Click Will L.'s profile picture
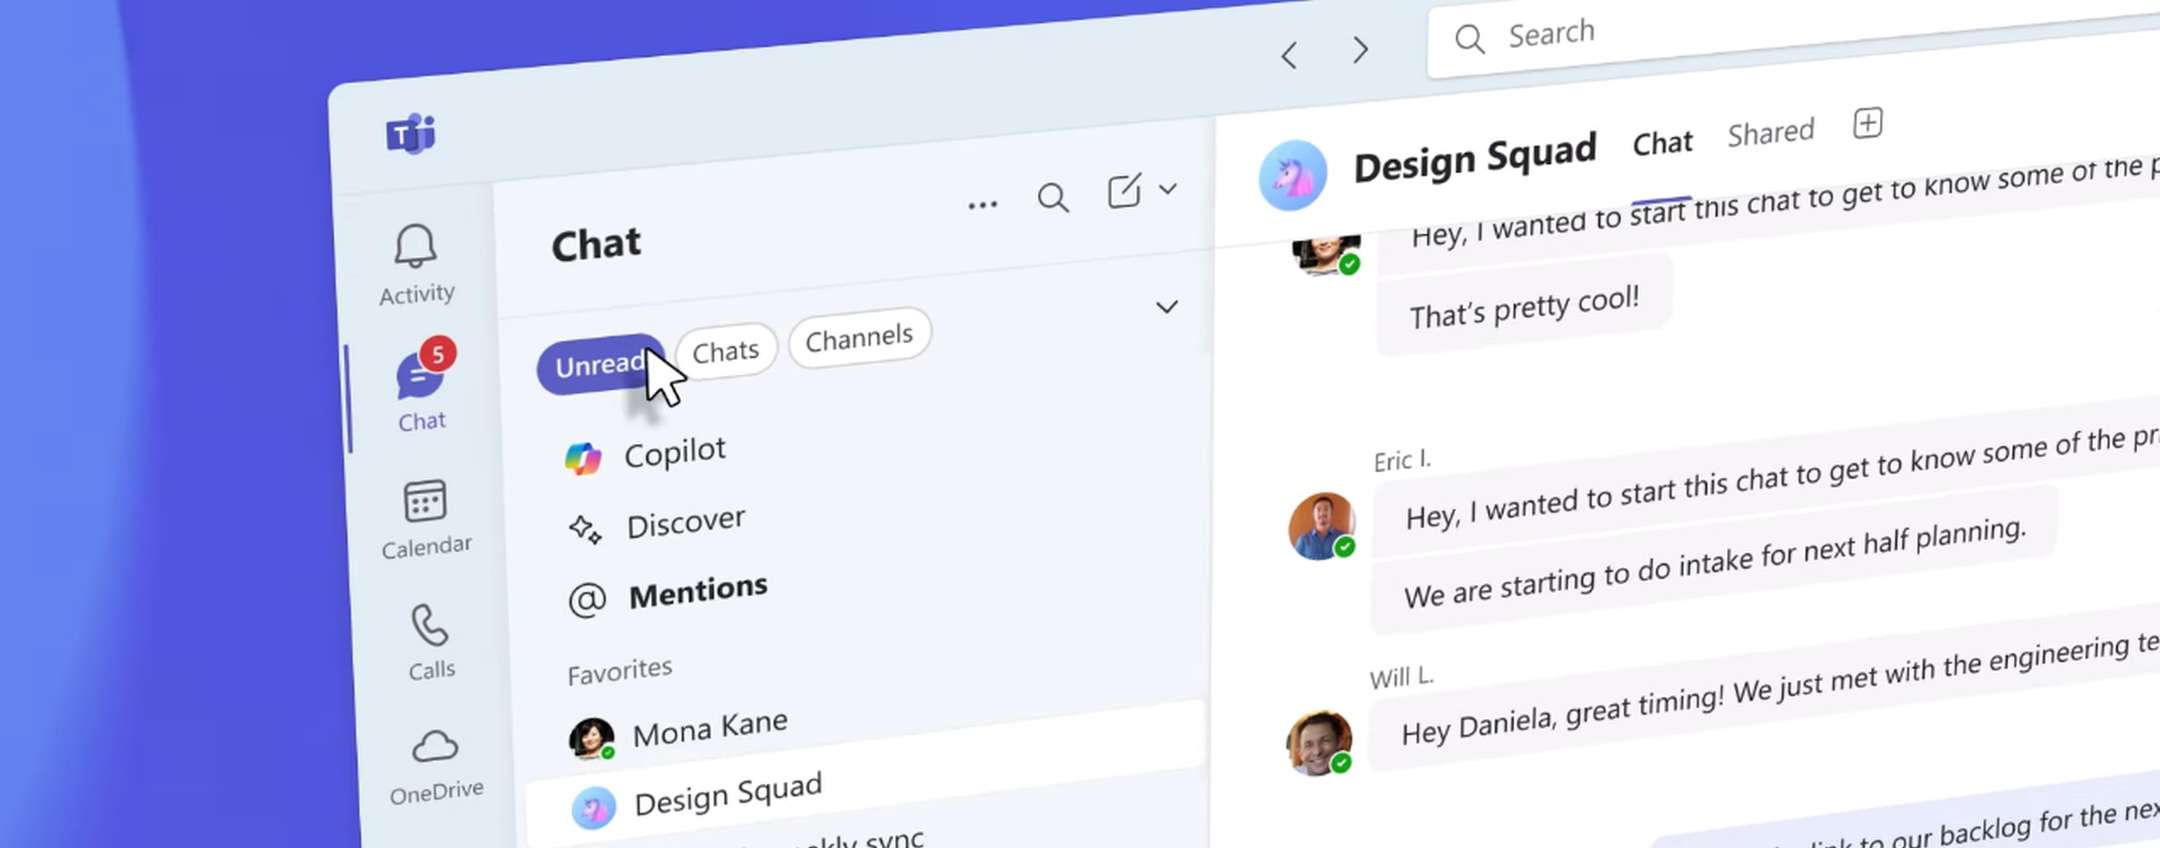2160x848 pixels. coord(1319,743)
